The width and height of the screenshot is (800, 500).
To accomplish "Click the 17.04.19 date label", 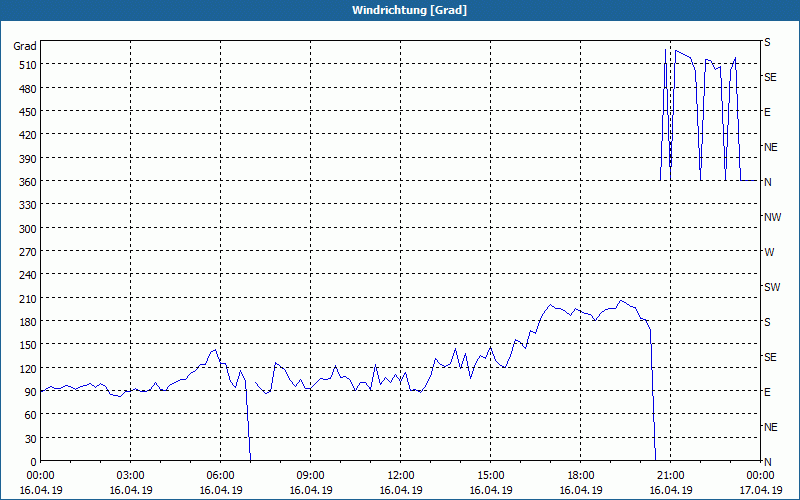I will tap(760, 490).
